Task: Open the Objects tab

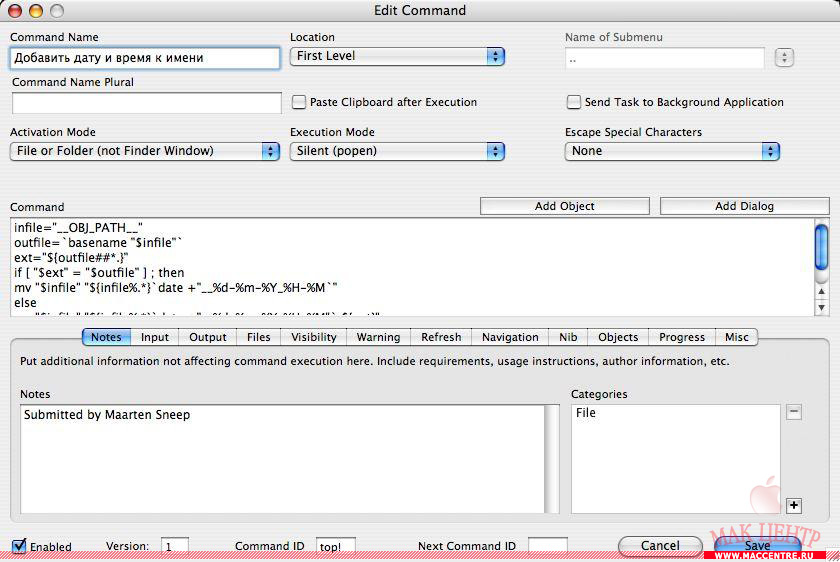Action: (x=618, y=337)
